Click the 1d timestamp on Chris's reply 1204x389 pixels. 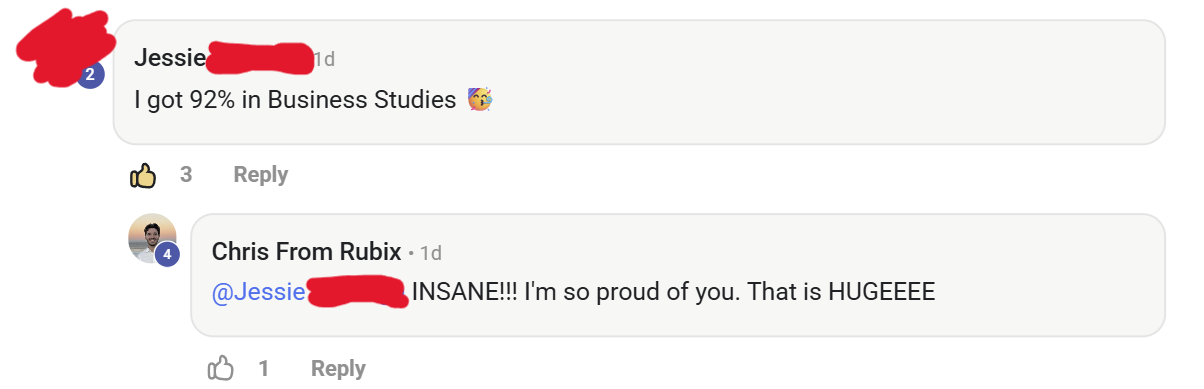tap(431, 252)
